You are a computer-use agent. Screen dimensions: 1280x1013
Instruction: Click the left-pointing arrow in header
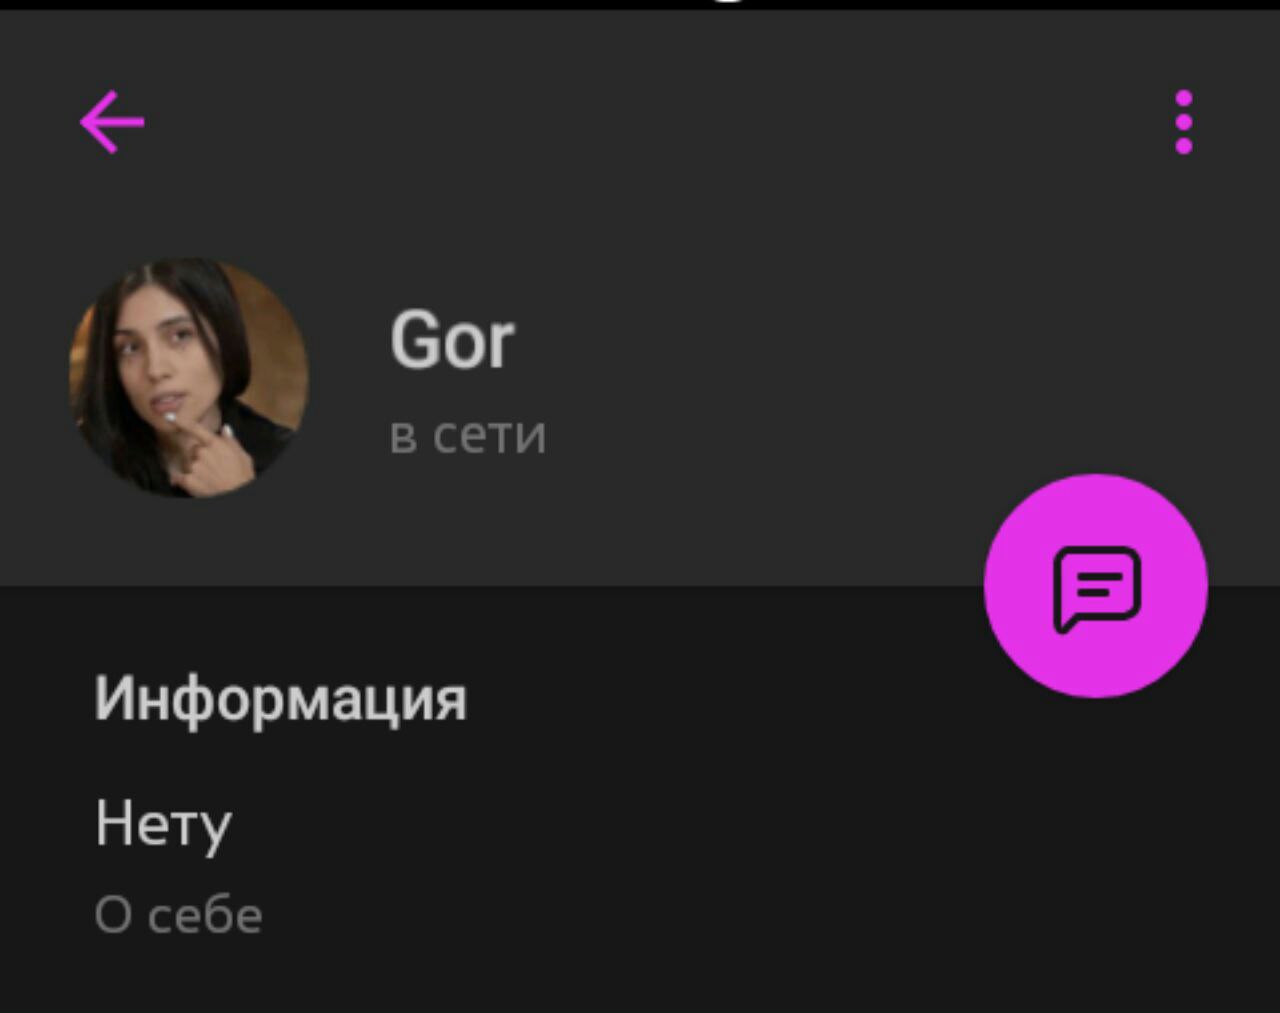(113, 122)
